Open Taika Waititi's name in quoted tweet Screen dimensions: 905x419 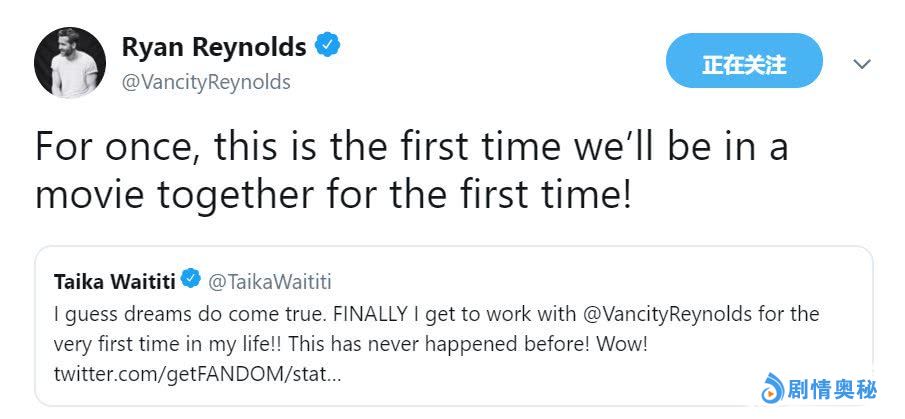(114, 278)
